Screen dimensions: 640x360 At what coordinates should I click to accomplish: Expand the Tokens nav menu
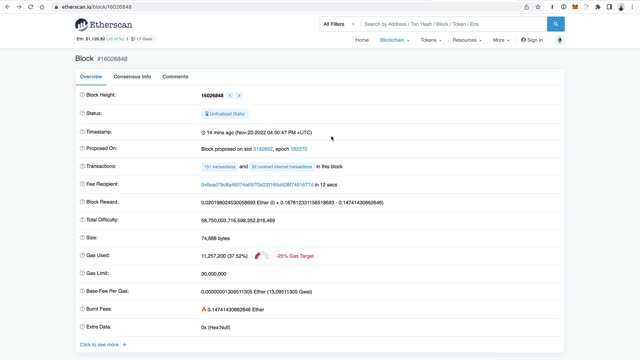[431, 40]
